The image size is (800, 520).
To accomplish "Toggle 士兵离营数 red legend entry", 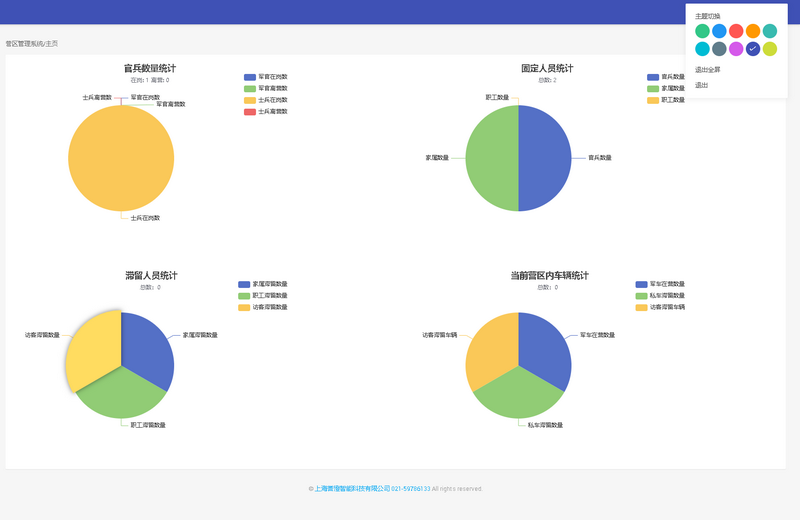I will [265, 112].
